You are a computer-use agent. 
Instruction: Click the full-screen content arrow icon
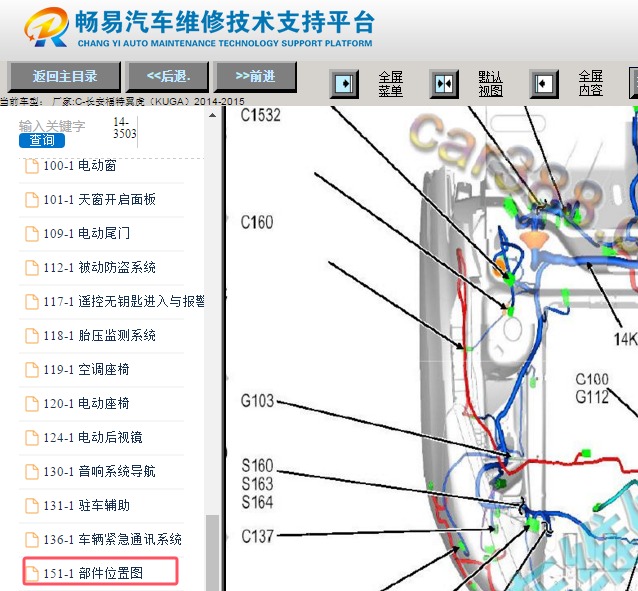click(544, 84)
